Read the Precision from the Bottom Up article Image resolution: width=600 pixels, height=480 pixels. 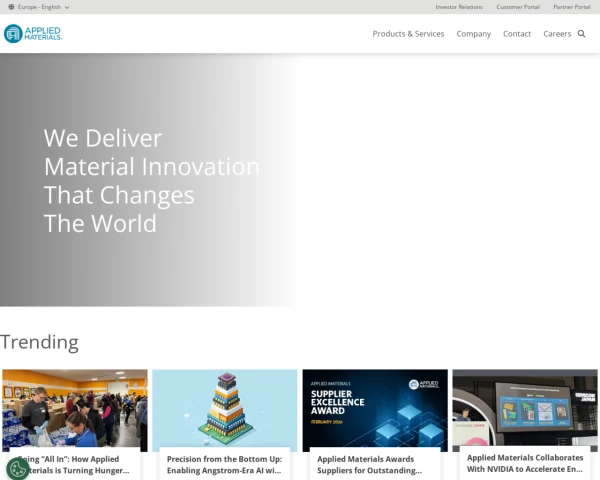click(x=224, y=464)
